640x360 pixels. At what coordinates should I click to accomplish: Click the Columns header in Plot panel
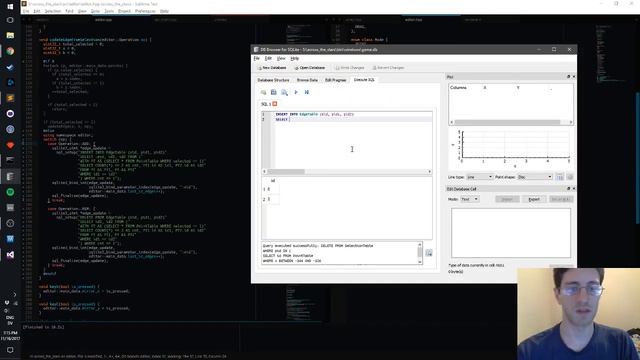pyautogui.click(x=458, y=88)
